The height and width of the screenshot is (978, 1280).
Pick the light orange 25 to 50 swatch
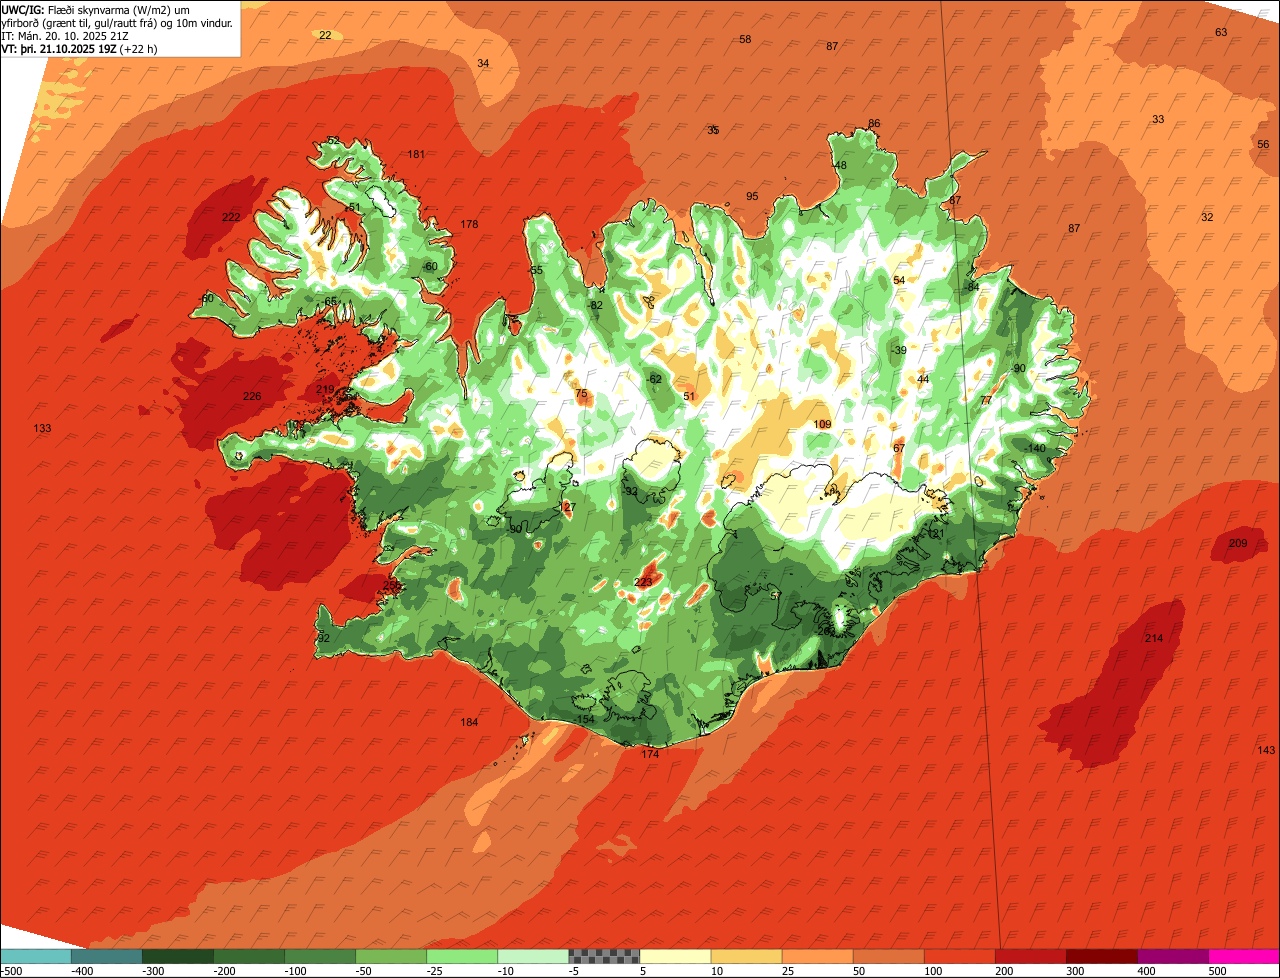click(x=816, y=955)
